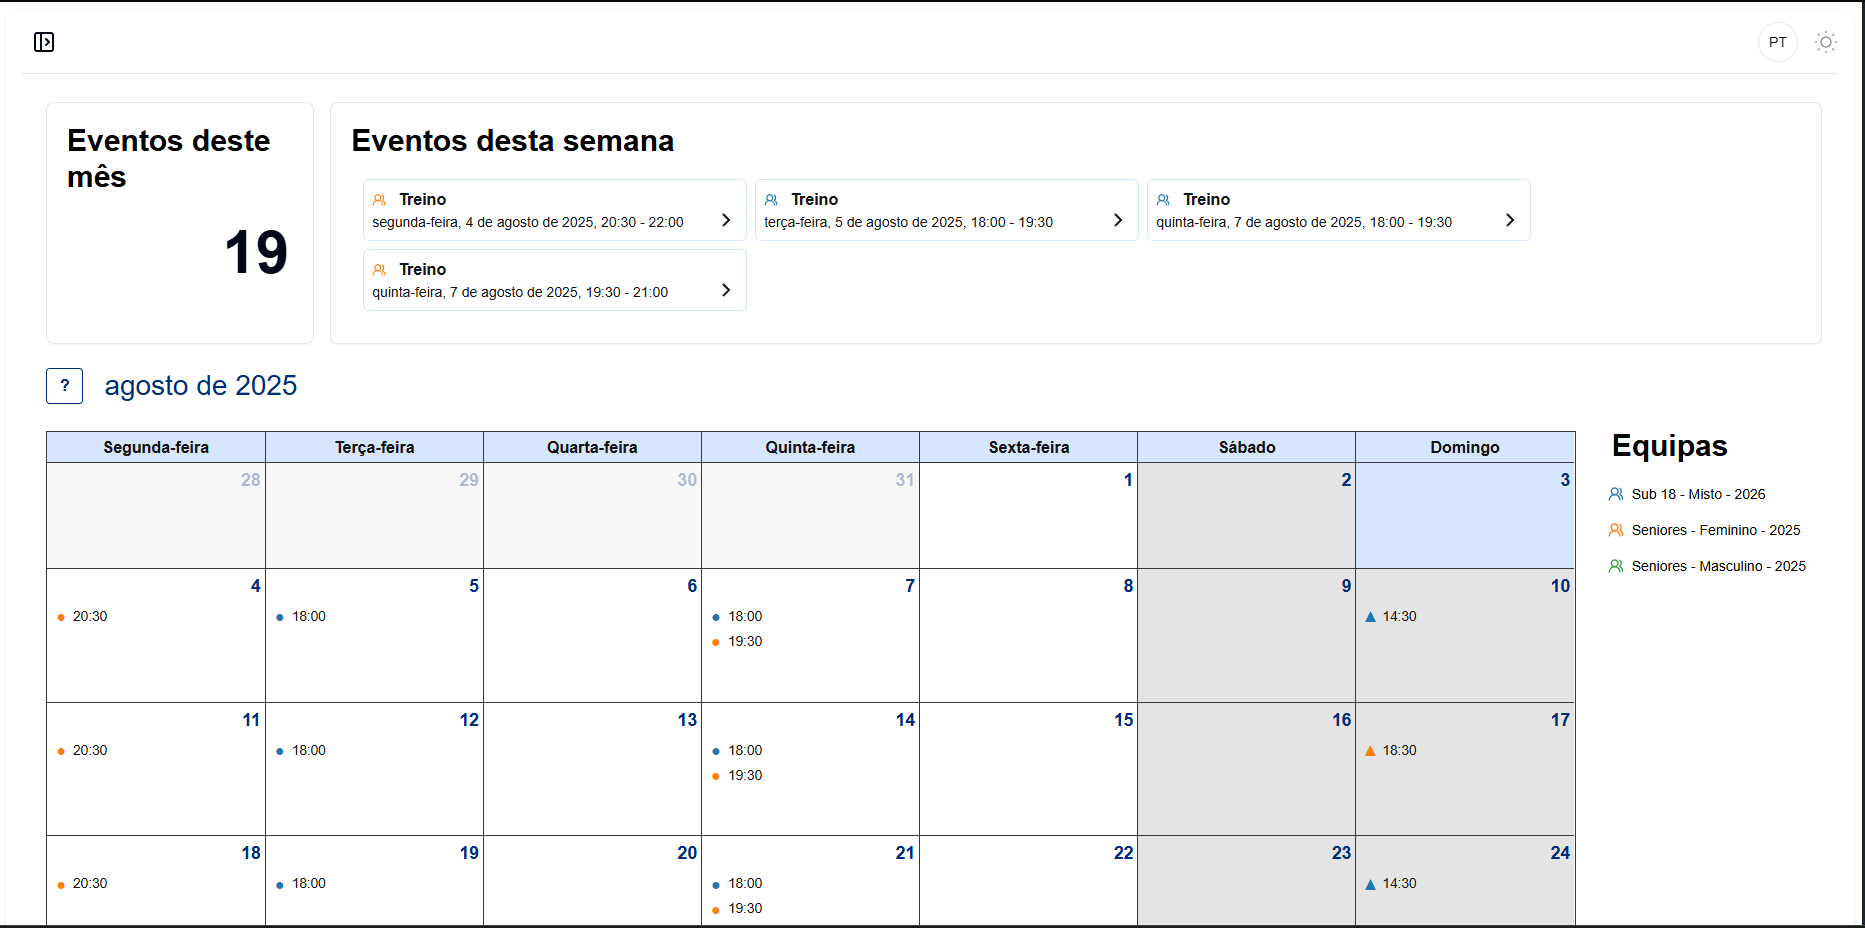Toggle the sidebar panel icon
The image size is (1865, 928).
coord(44,42)
